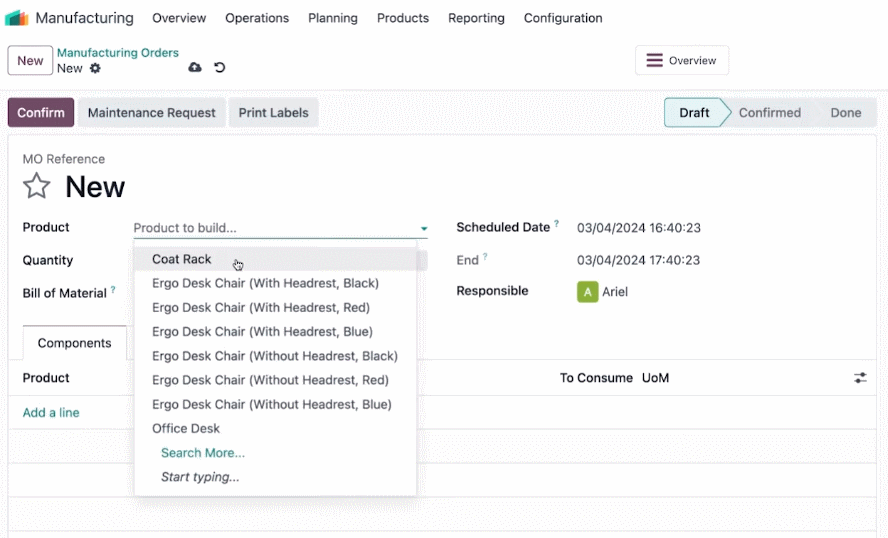Select Ergo Desk Chair (With Headrest, Black)

(x=275, y=283)
